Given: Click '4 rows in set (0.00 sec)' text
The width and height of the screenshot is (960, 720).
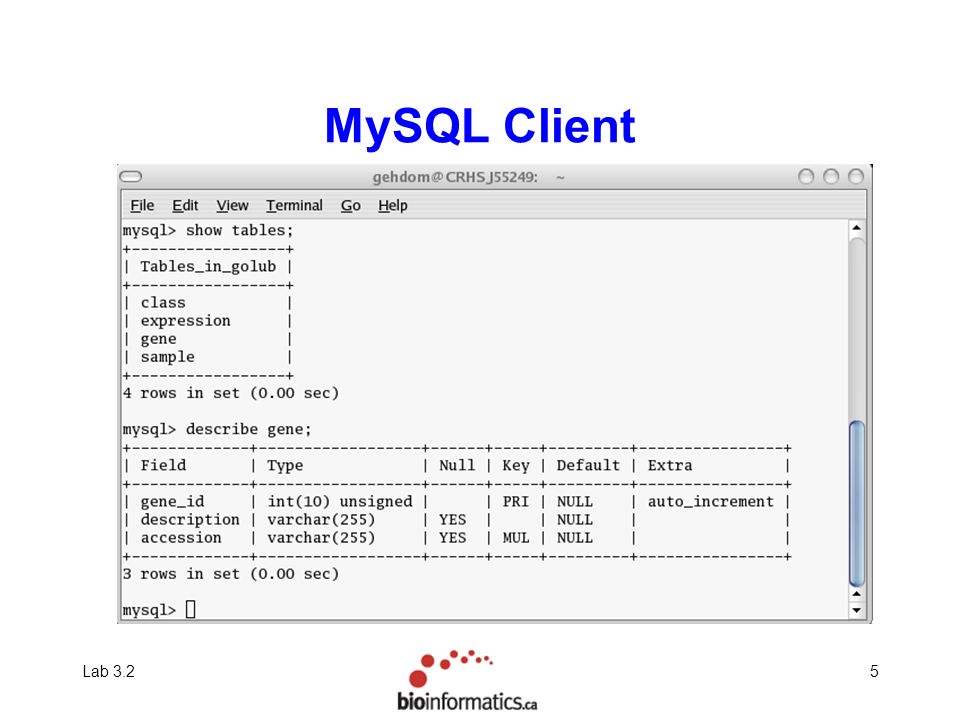Looking at the screenshot, I should point(231,393).
